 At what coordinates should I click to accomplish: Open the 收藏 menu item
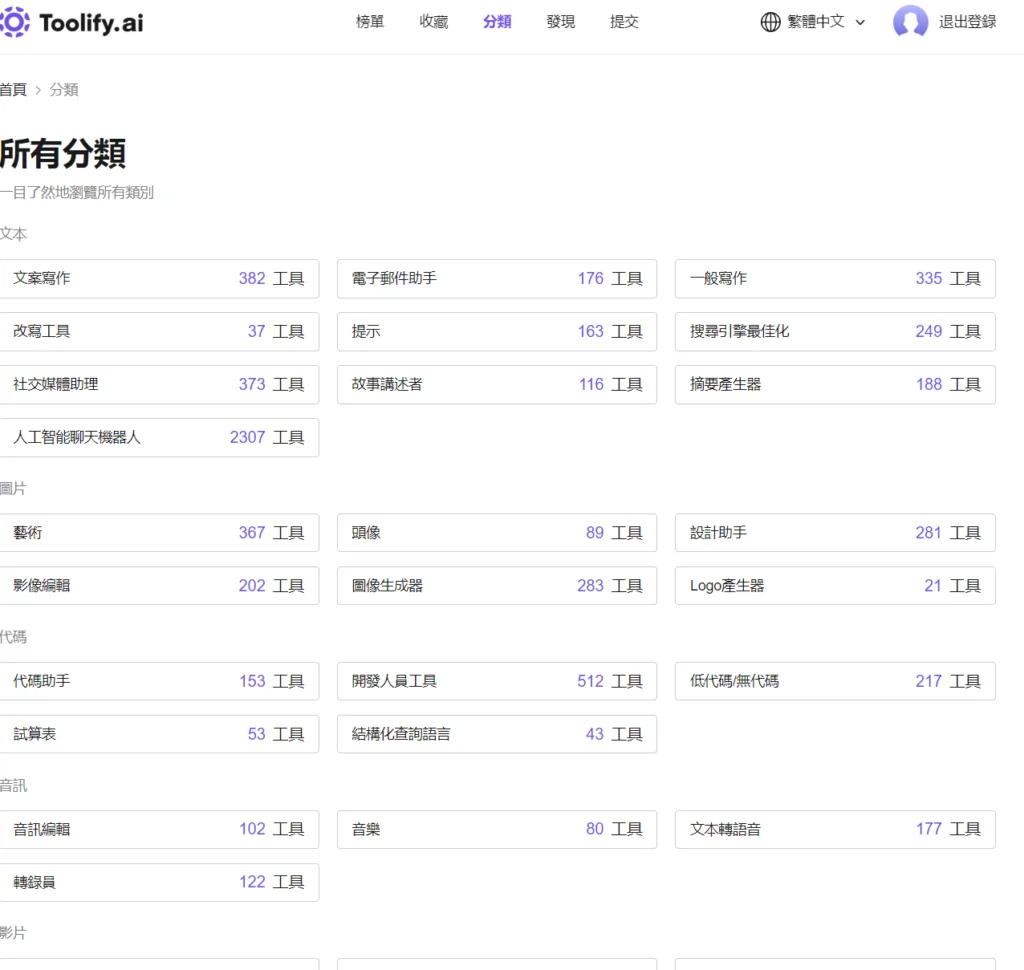pos(434,22)
